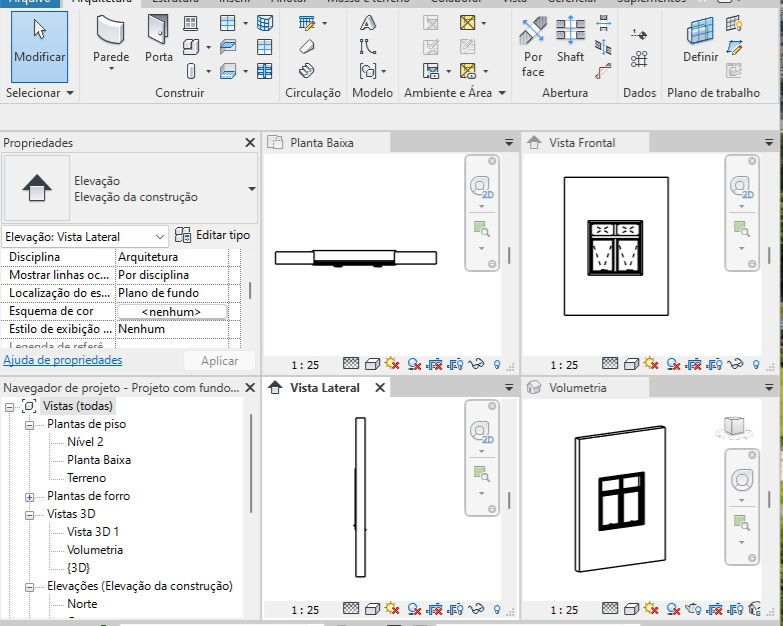
Task: Click the ViewCube in the Volumetria view
Action: [734, 427]
